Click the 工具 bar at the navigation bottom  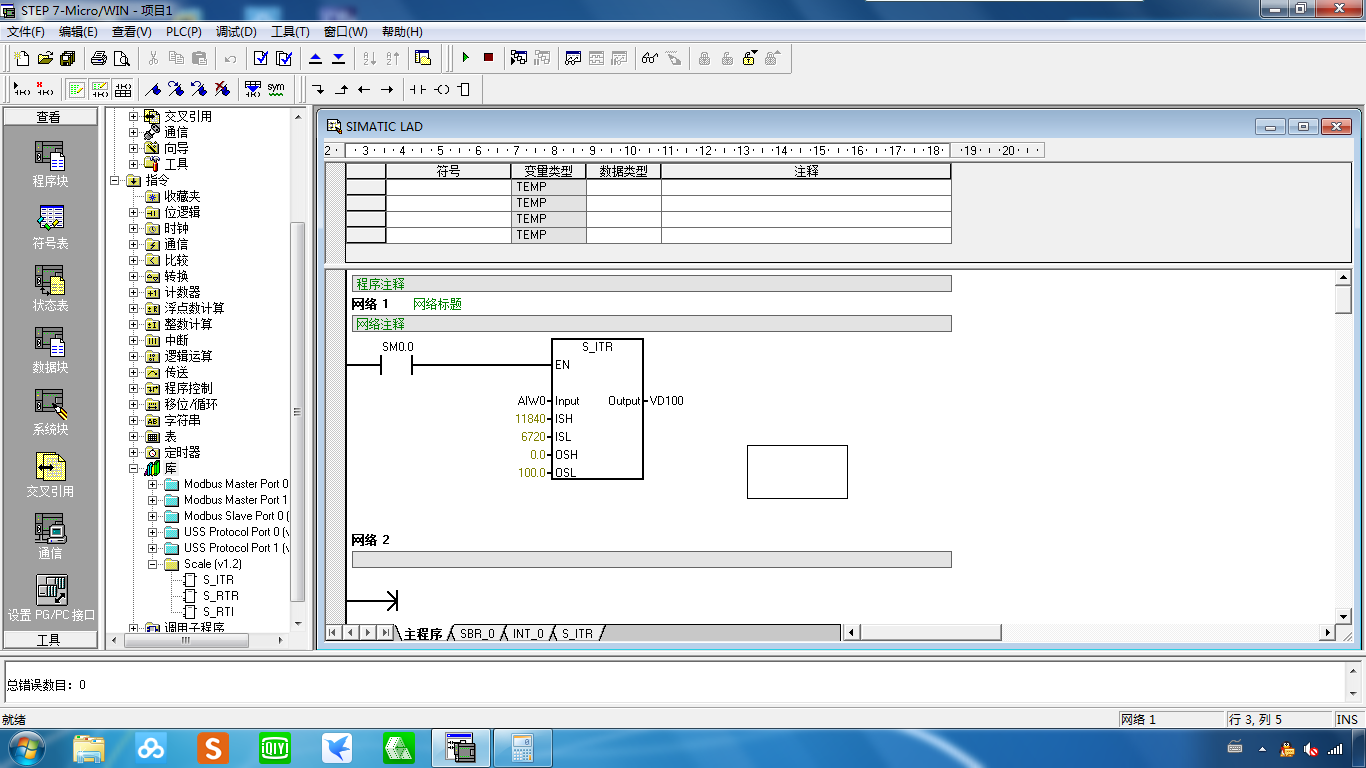click(x=50, y=640)
